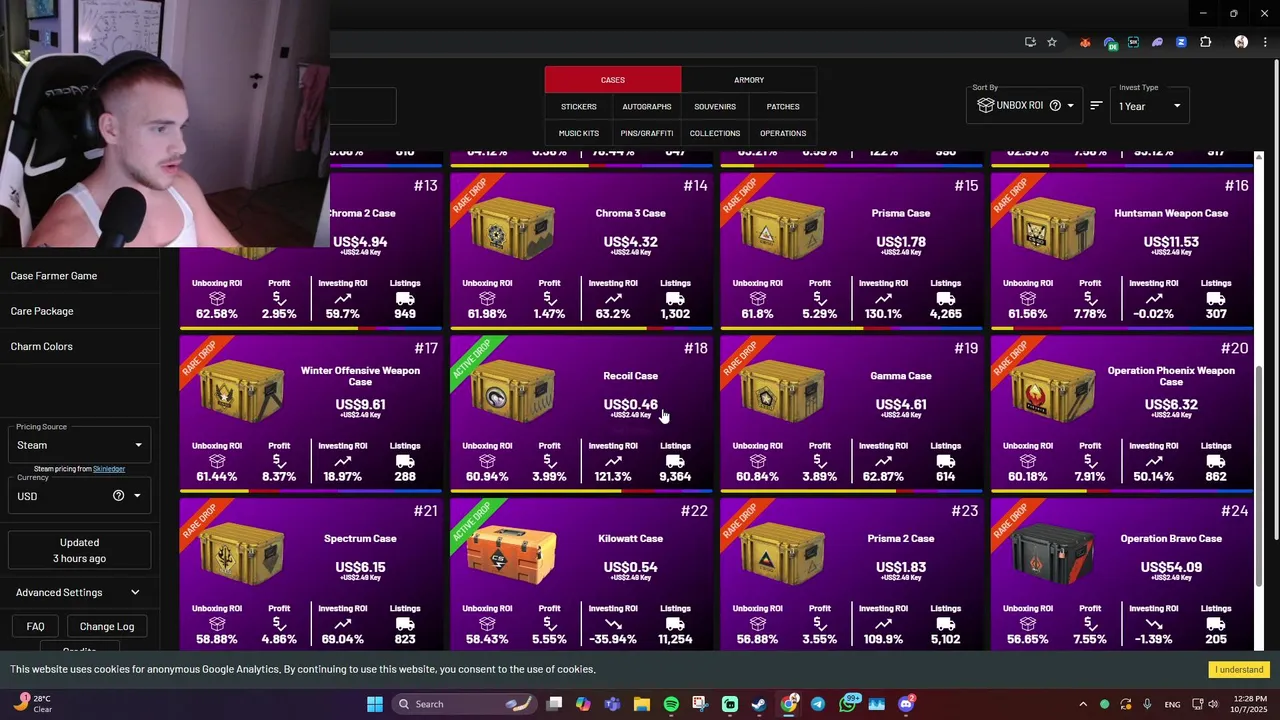The width and height of the screenshot is (1280, 720).
Task: Click the Gamma Case title
Action: (901, 376)
